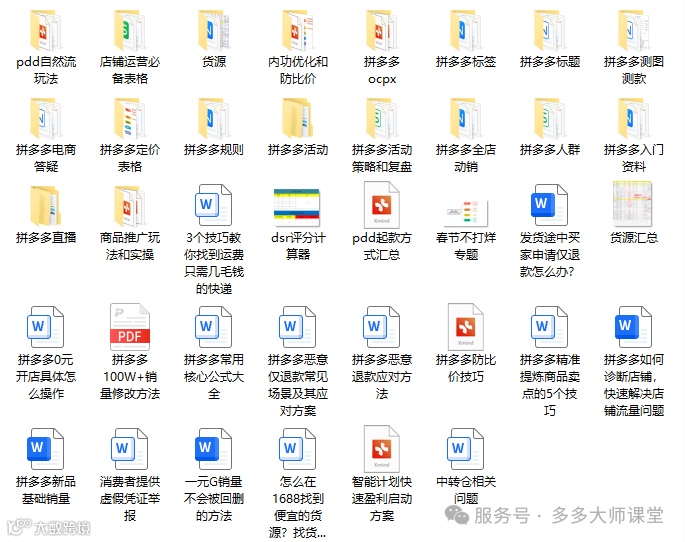Open the 拼多多活动策略和复盘 folder
This screenshot has height=542, width=685.
(x=381, y=119)
